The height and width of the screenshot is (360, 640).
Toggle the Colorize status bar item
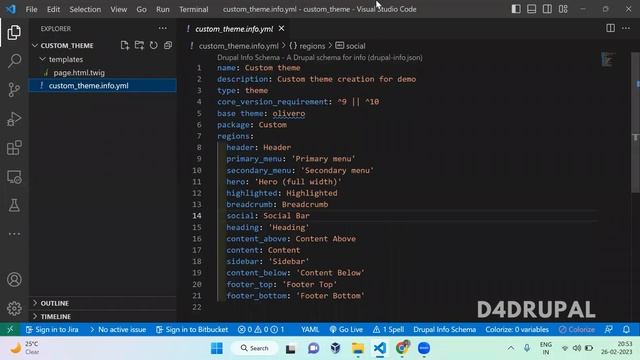(576, 329)
